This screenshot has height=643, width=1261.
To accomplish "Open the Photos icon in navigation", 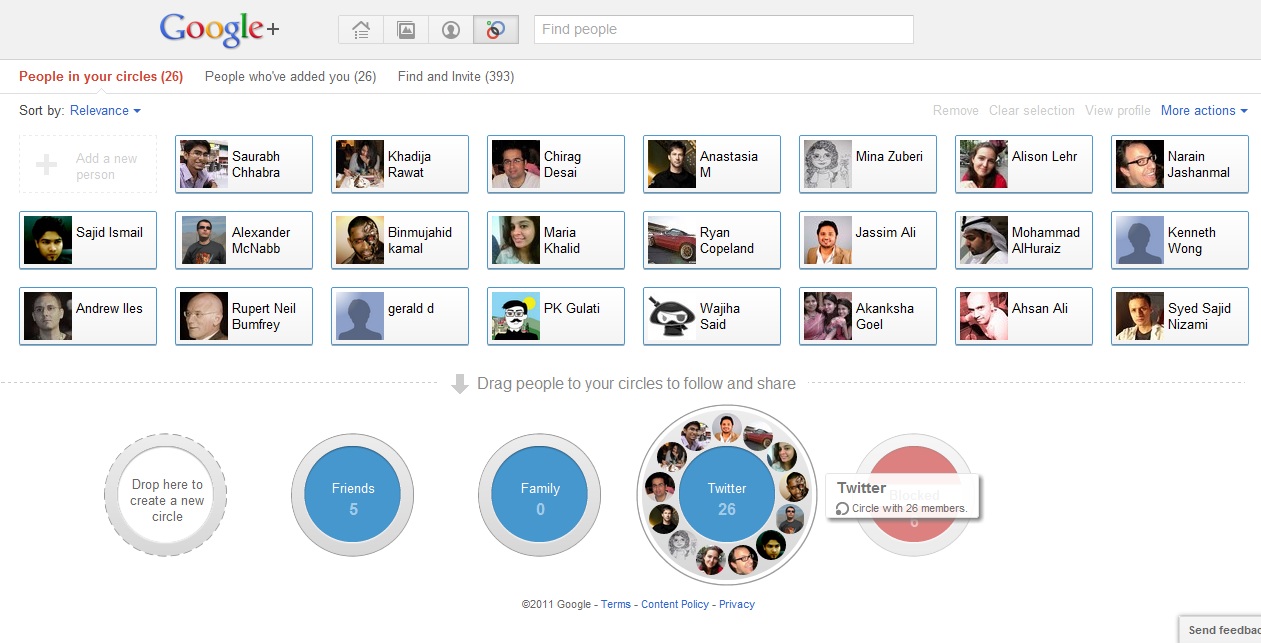I will click(406, 30).
